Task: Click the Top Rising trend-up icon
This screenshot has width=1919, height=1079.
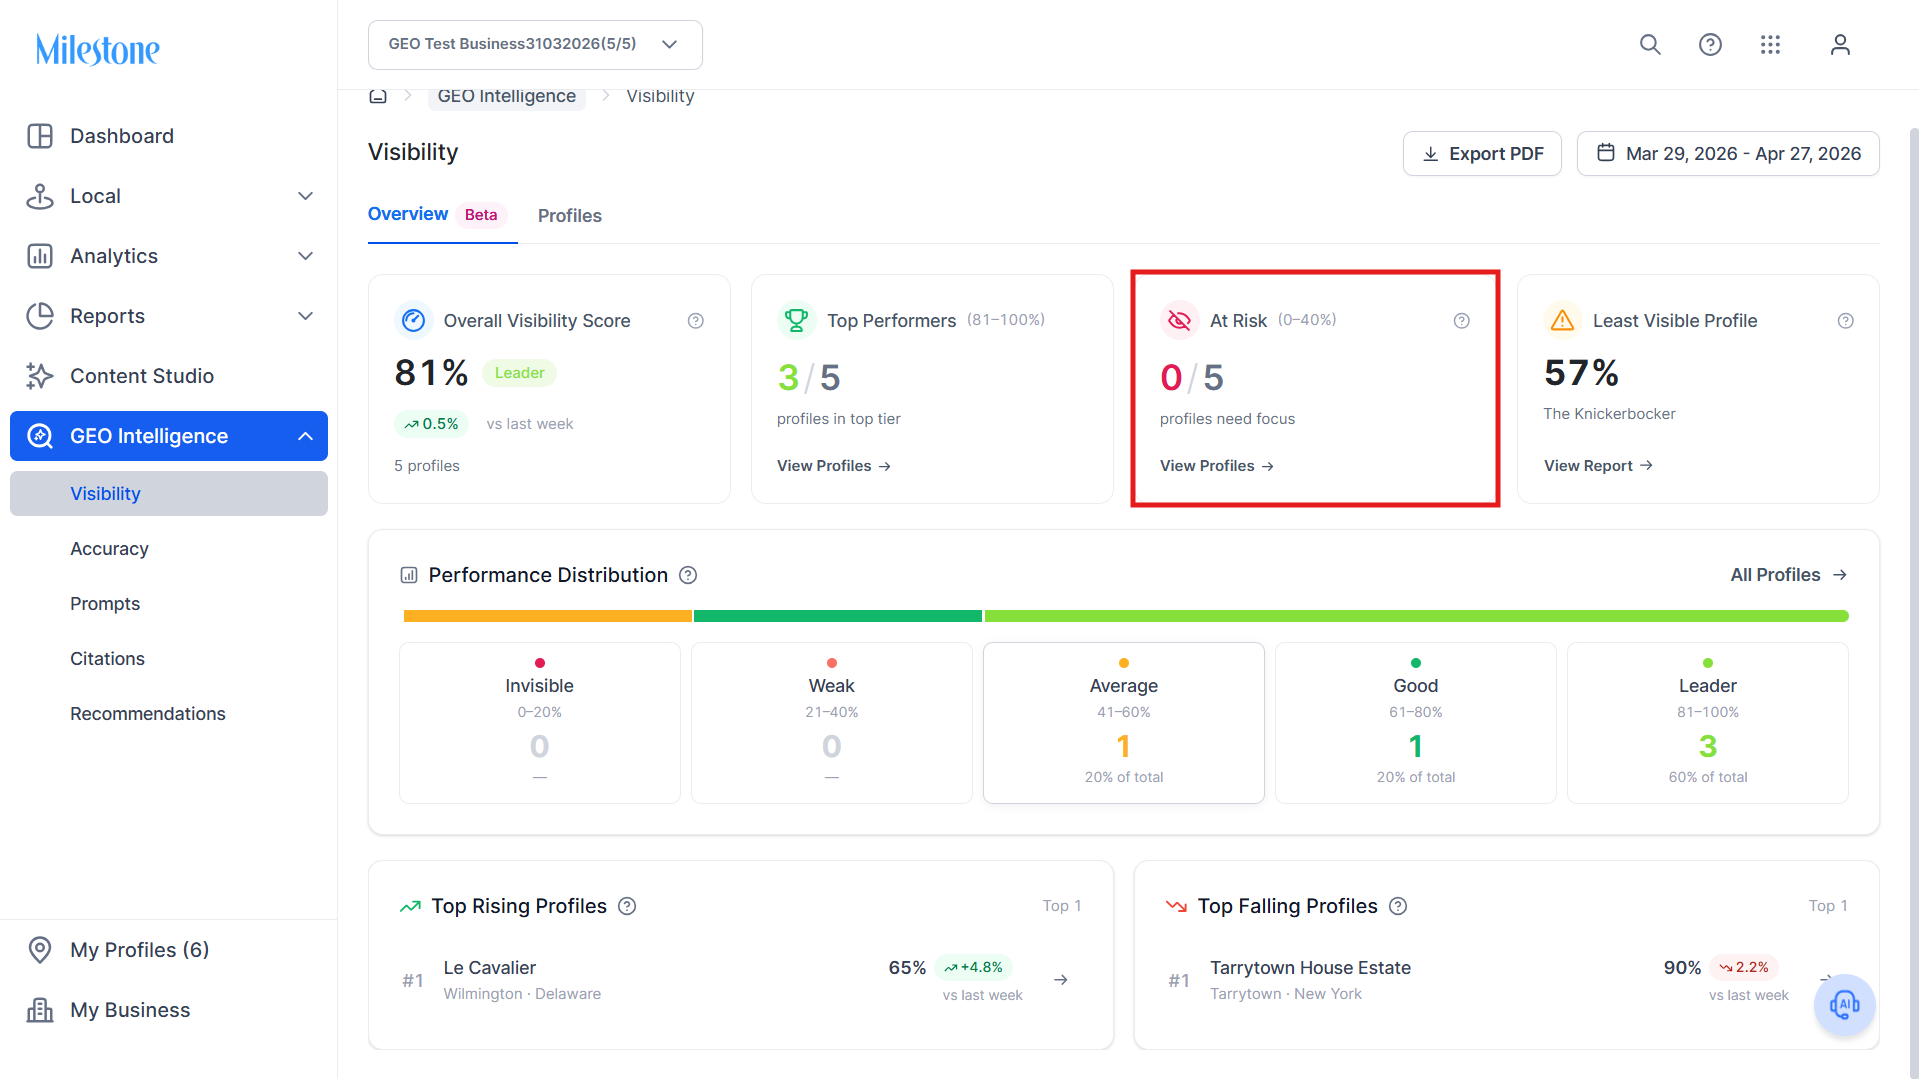Action: coord(410,906)
